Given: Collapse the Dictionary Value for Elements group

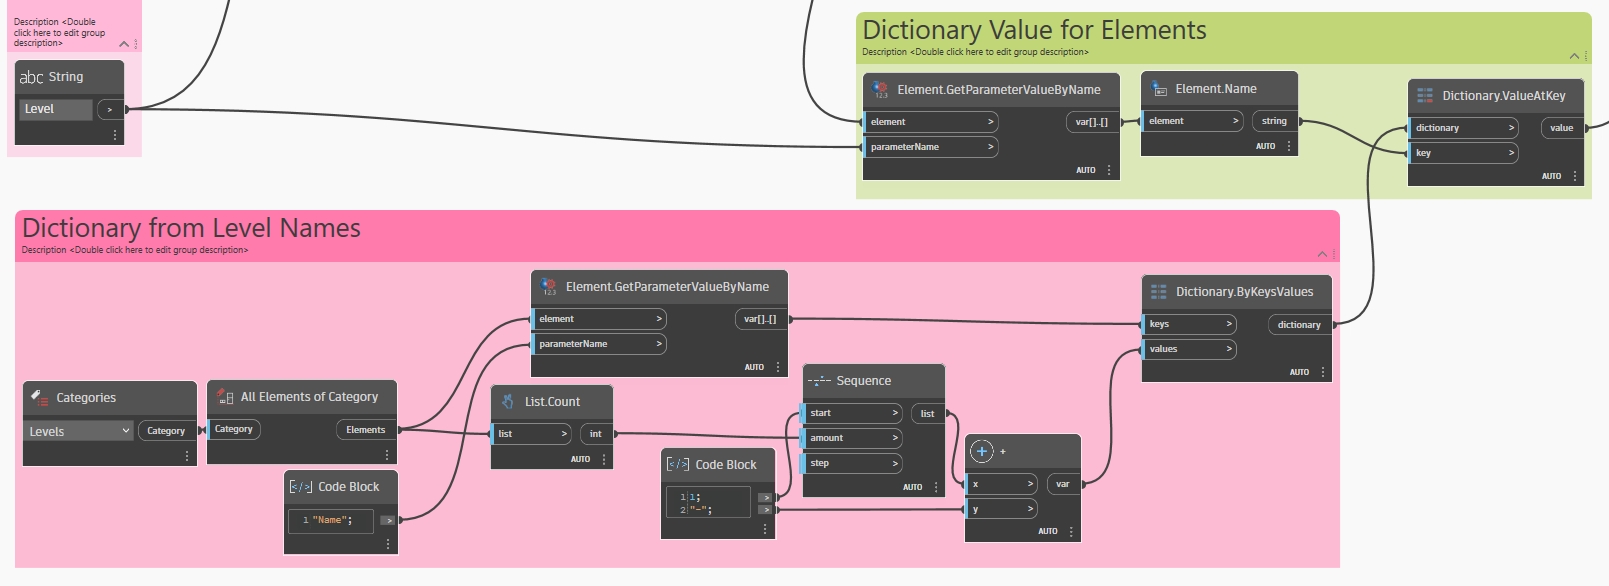Looking at the screenshot, I should [1574, 56].
